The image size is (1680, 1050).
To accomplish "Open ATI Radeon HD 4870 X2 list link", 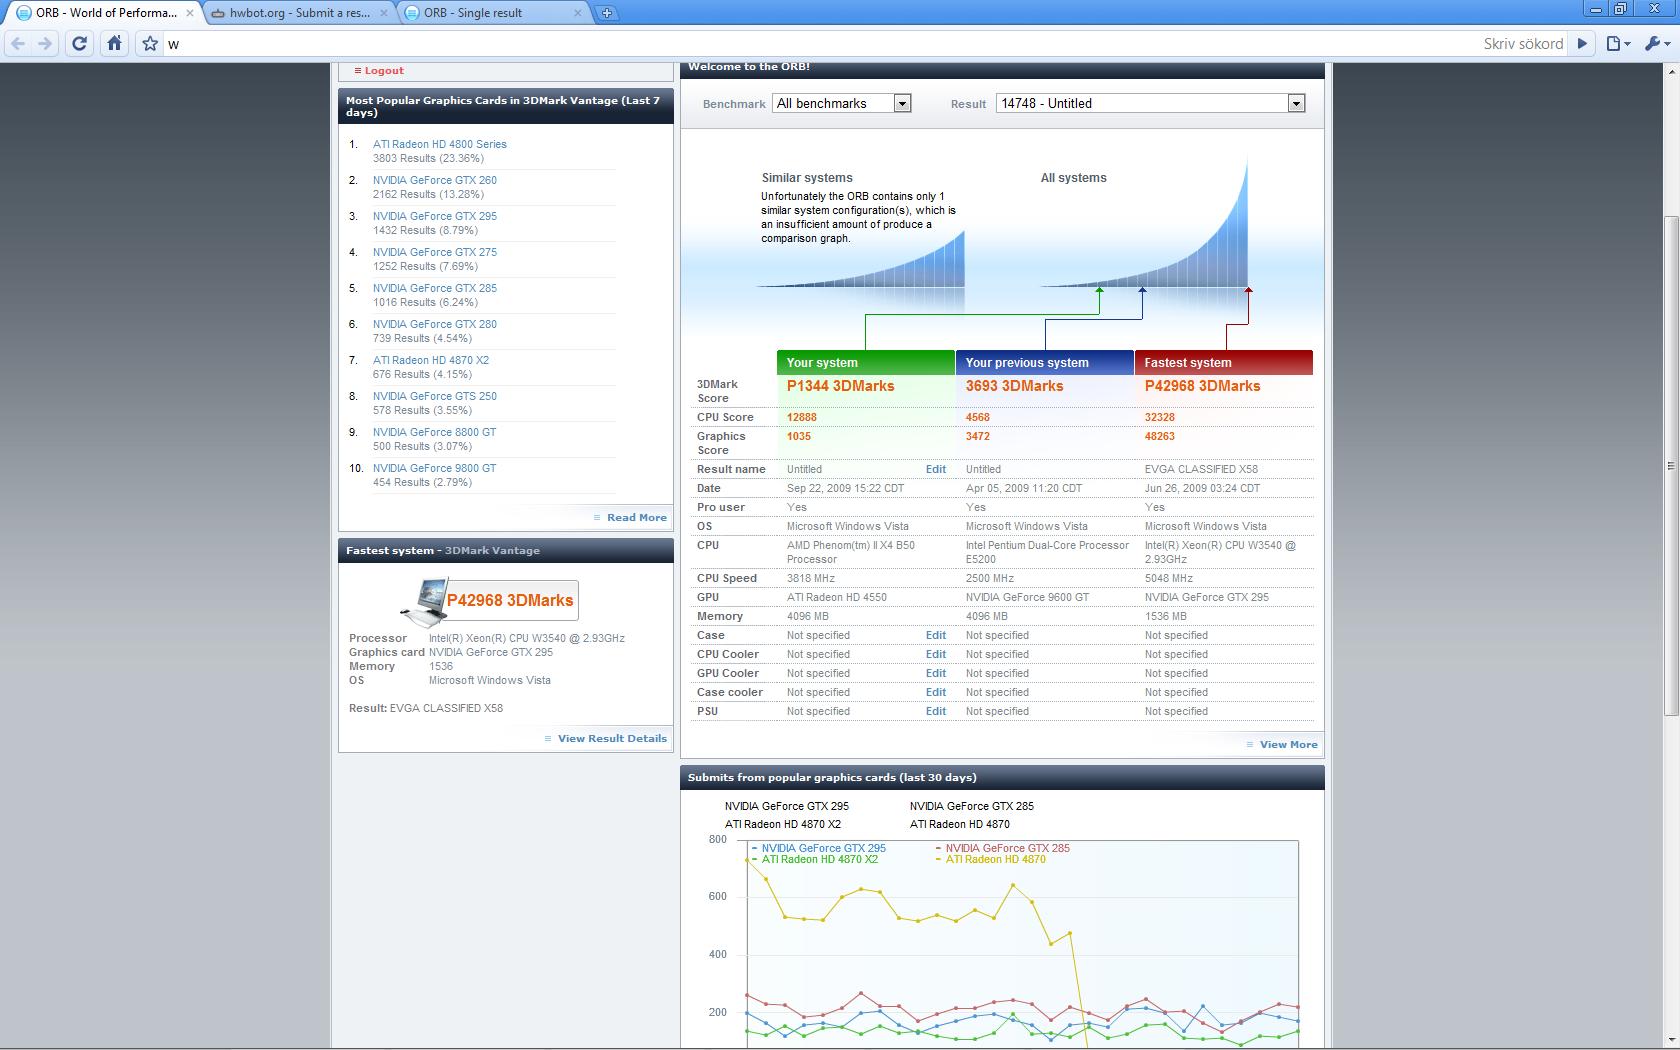I will [x=431, y=360].
